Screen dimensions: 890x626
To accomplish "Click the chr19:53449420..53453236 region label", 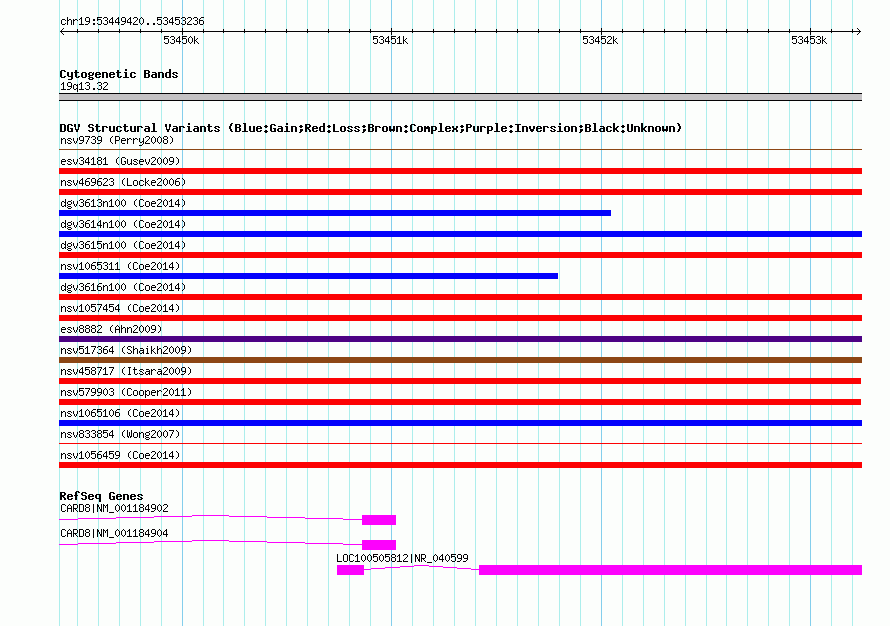I will pyautogui.click(x=132, y=22).
